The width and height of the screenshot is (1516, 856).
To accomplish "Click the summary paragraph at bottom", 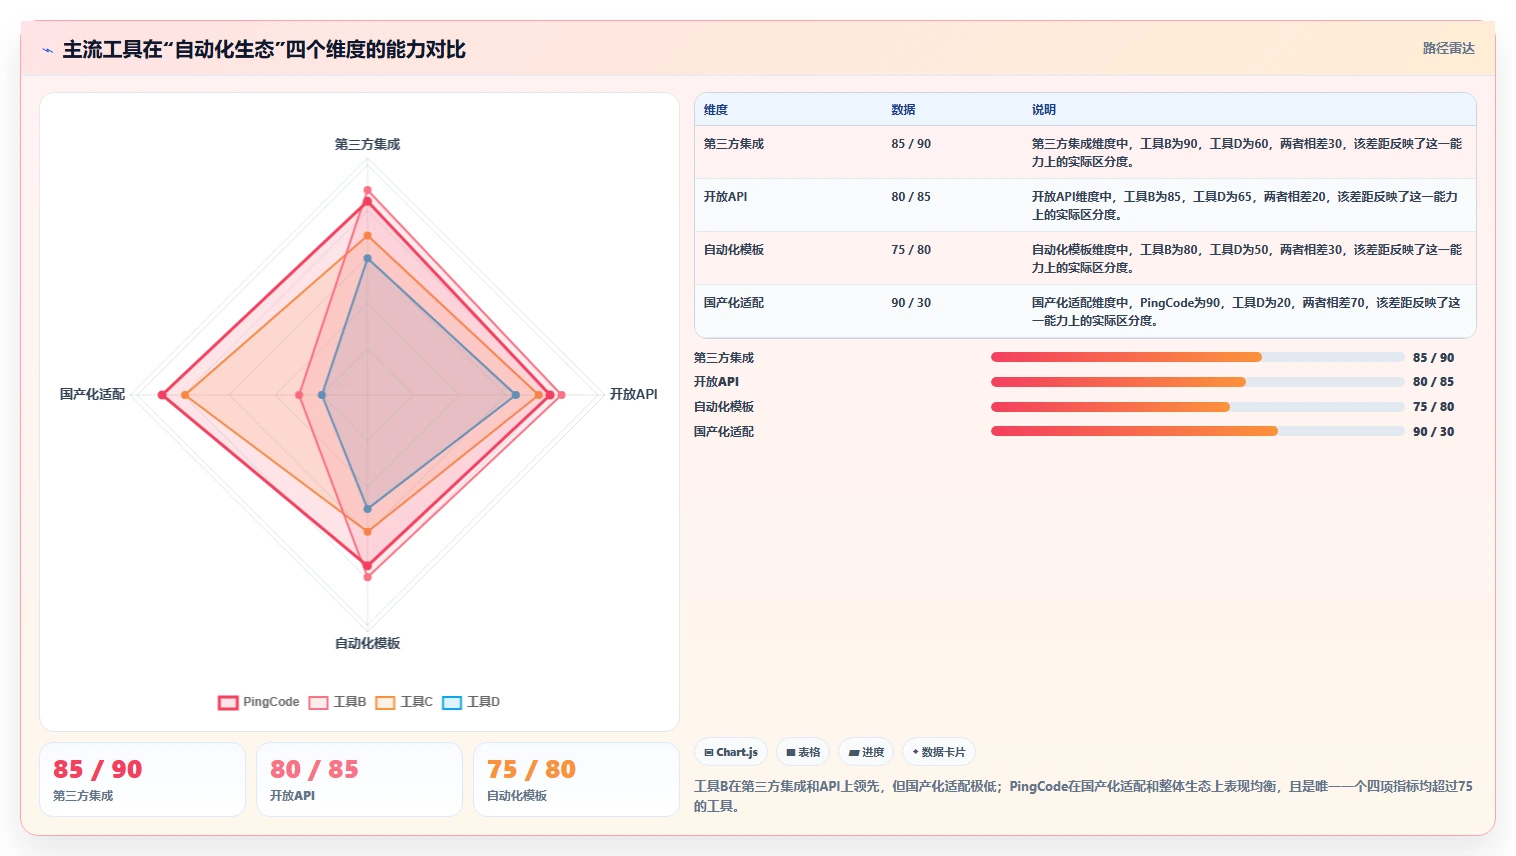I will (x=1084, y=796).
